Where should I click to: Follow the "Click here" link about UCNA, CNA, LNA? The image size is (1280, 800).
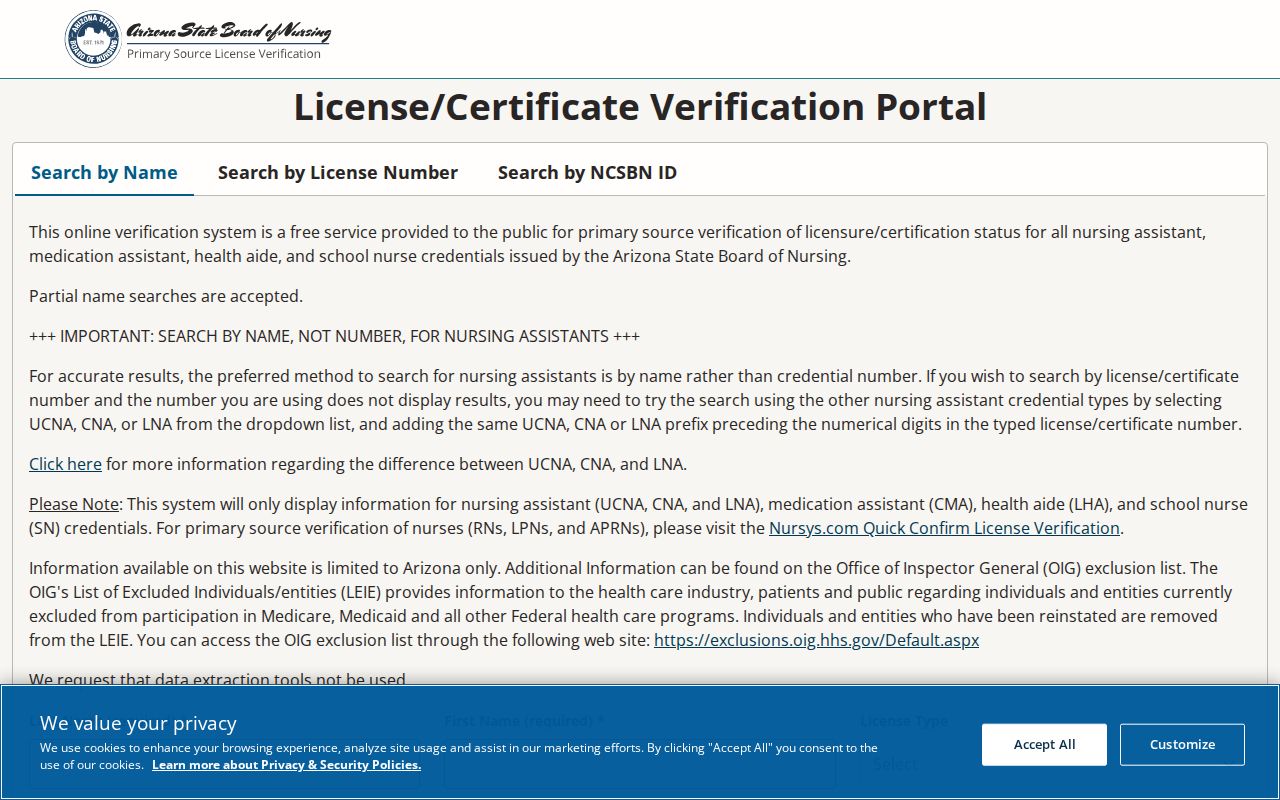click(x=65, y=464)
